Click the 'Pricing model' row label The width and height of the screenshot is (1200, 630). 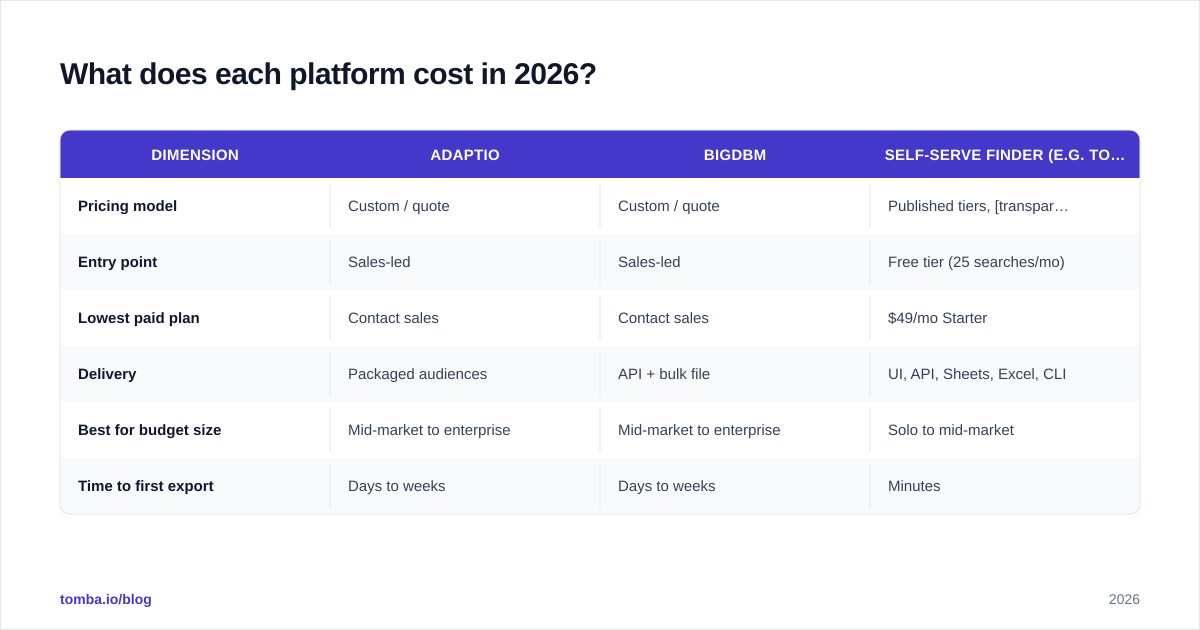pyautogui.click(x=127, y=206)
